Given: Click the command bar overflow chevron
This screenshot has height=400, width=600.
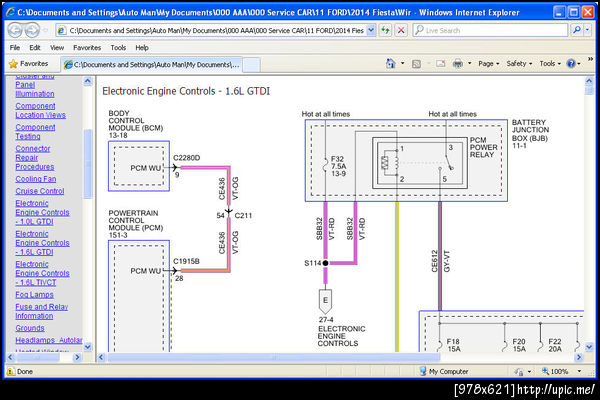Looking at the screenshot, I should [x=590, y=59].
